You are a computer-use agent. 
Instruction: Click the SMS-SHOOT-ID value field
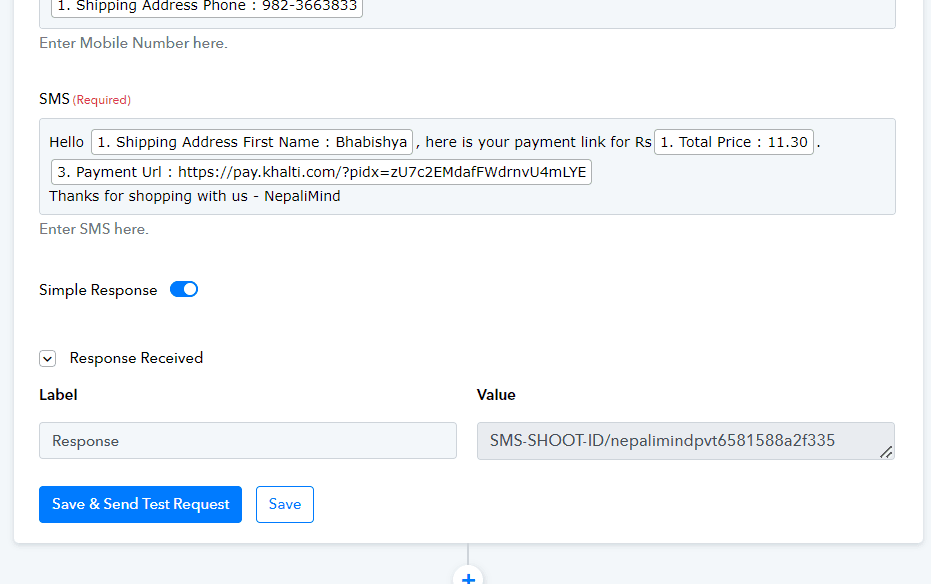pyautogui.click(x=685, y=440)
